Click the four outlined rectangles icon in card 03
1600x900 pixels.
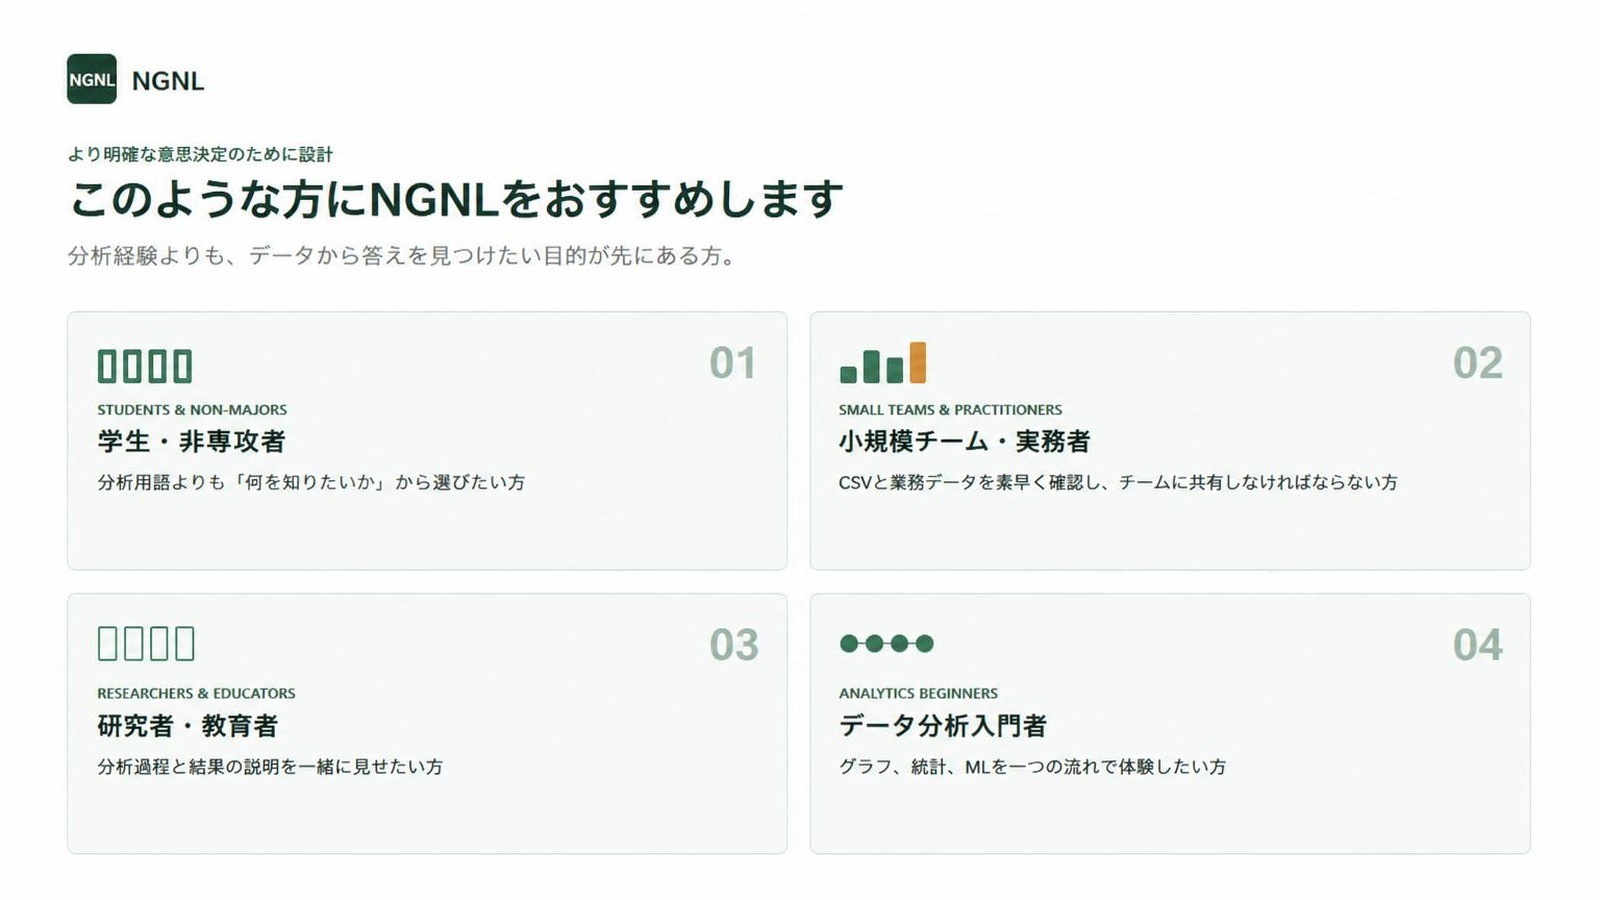[x=146, y=643]
